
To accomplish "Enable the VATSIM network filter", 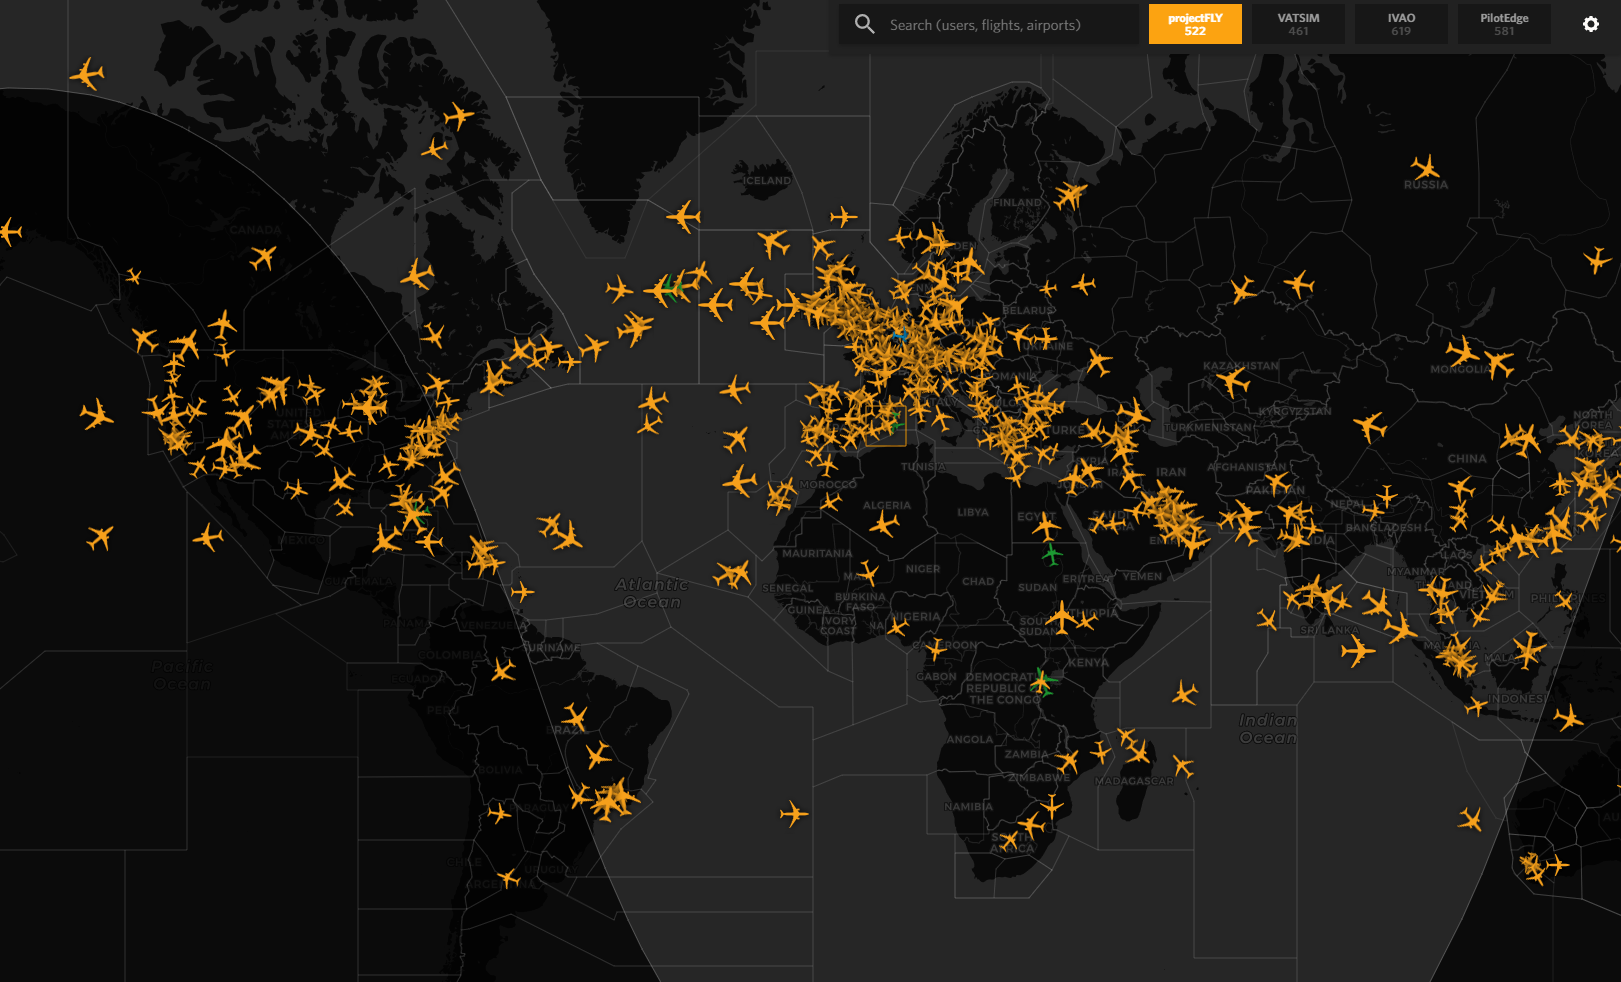I will tap(1298, 24).
